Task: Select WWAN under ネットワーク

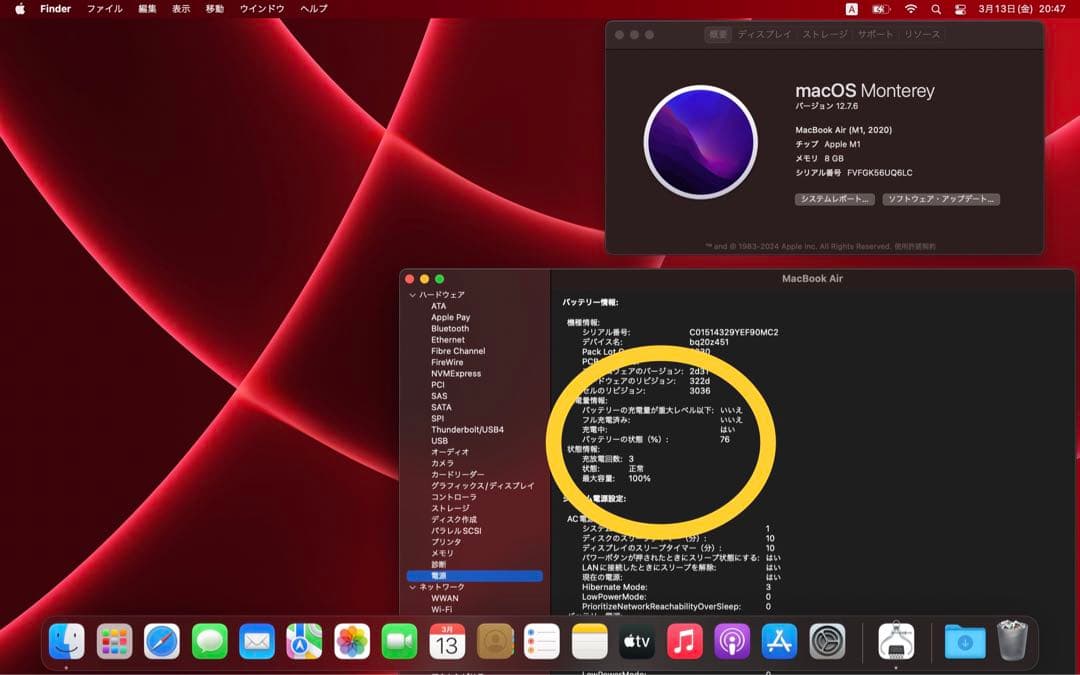Action: pos(445,598)
